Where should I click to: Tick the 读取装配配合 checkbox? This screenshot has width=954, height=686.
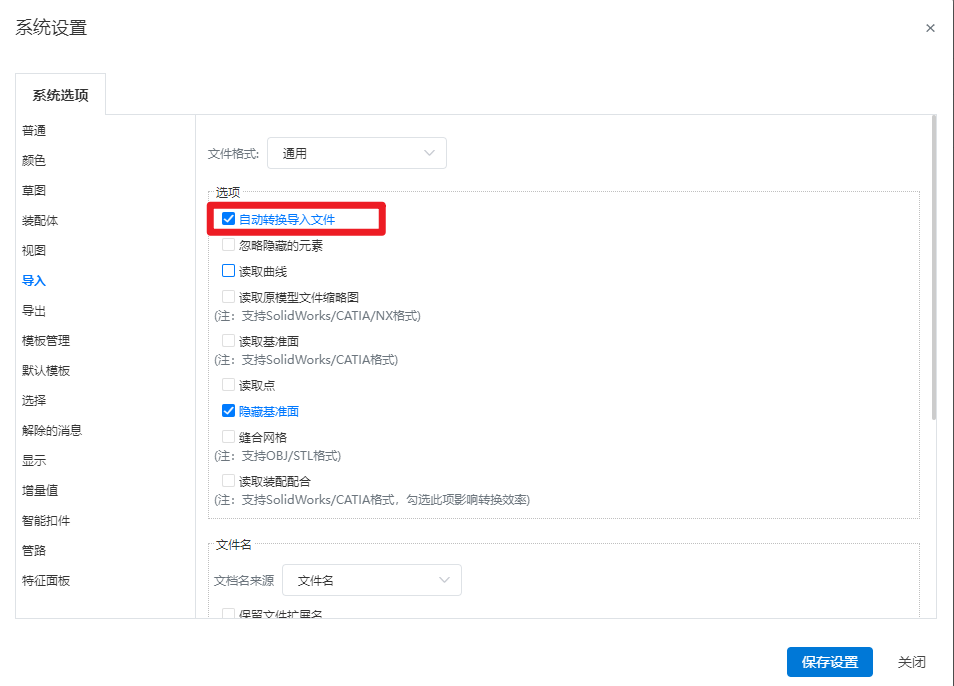tap(229, 481)
